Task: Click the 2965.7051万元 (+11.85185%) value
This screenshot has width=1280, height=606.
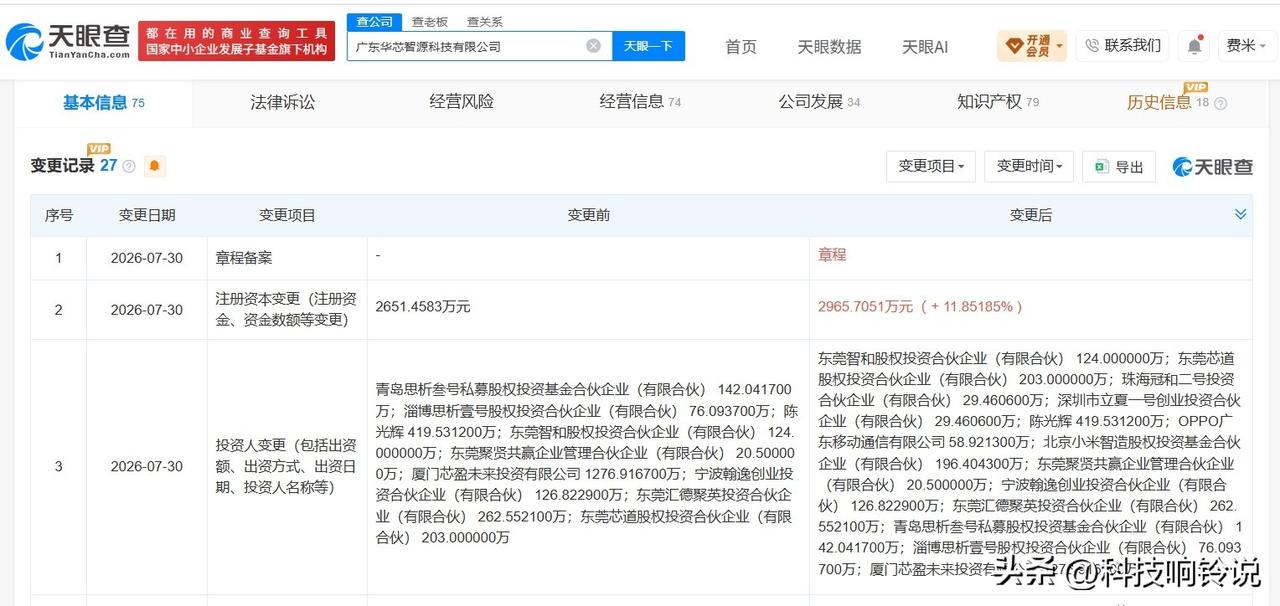Action: pyautogui.click(x=920, y=307)
